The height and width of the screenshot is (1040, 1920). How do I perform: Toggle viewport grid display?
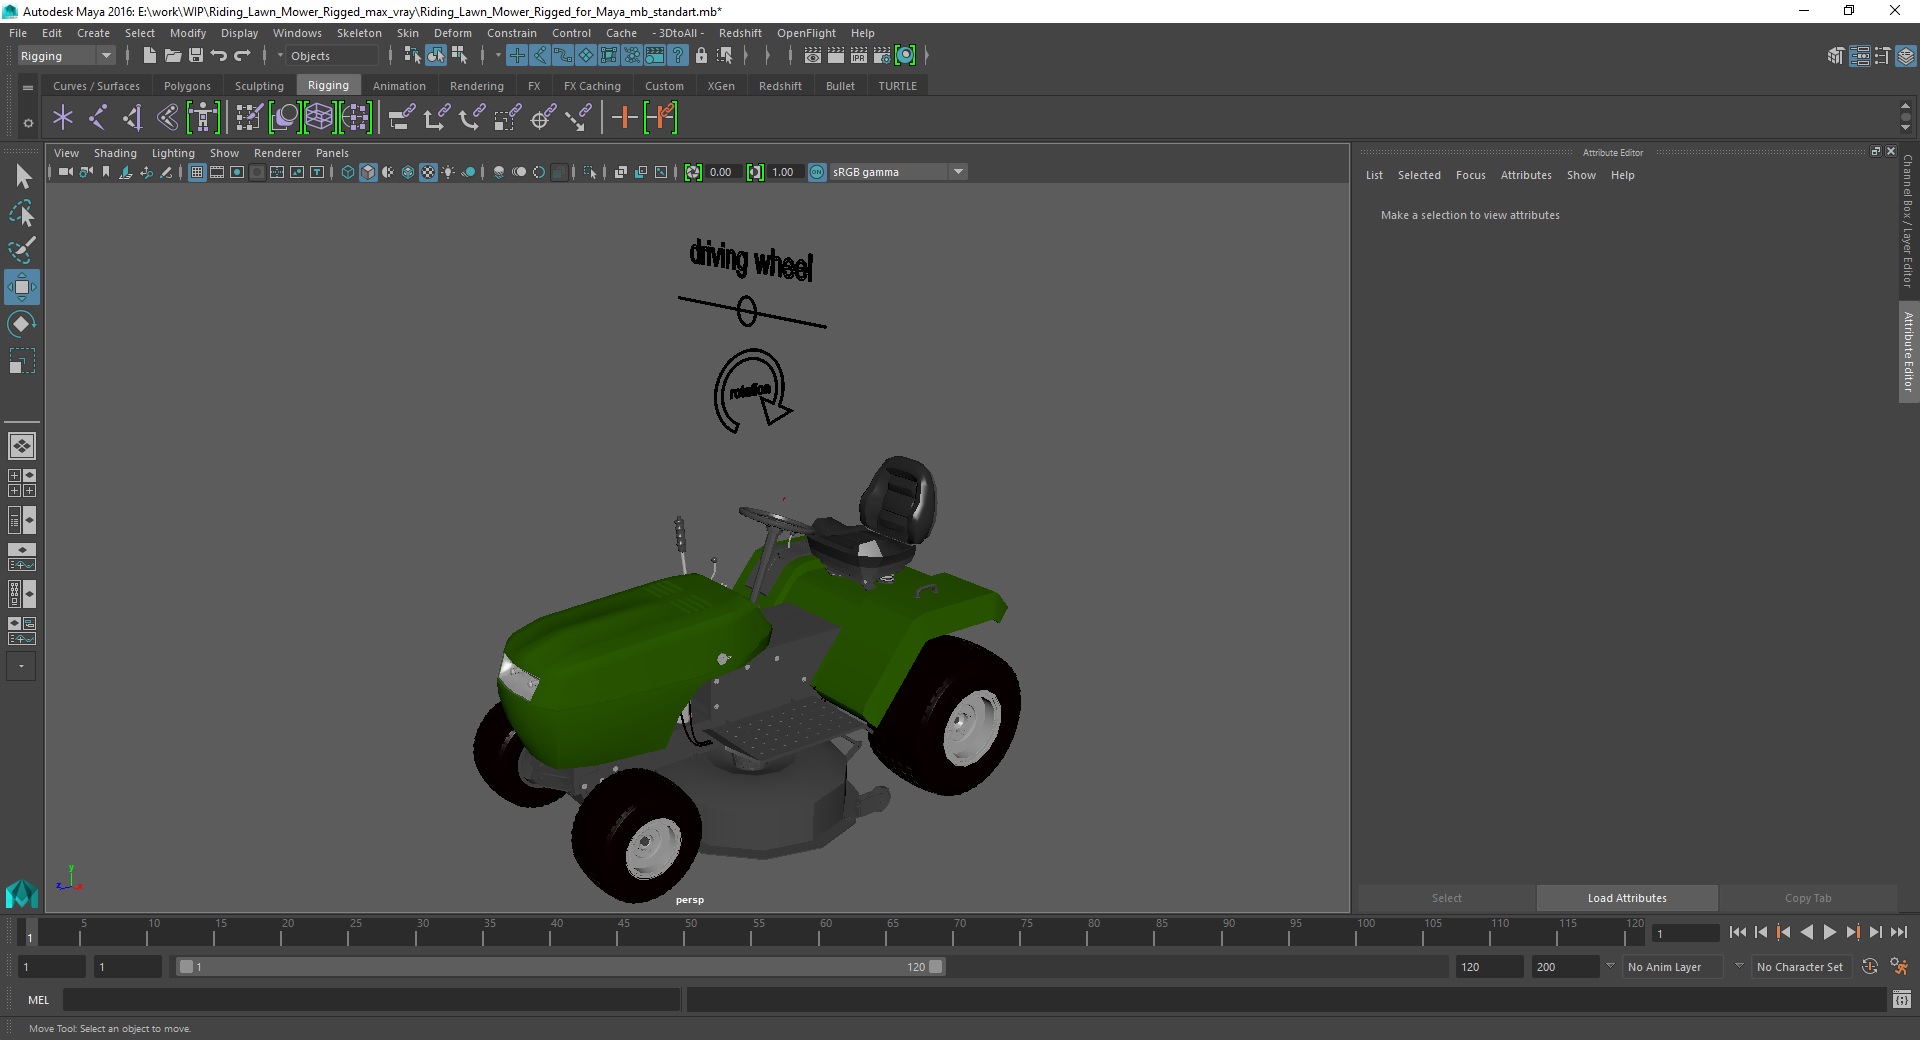(x=197, y=172)
